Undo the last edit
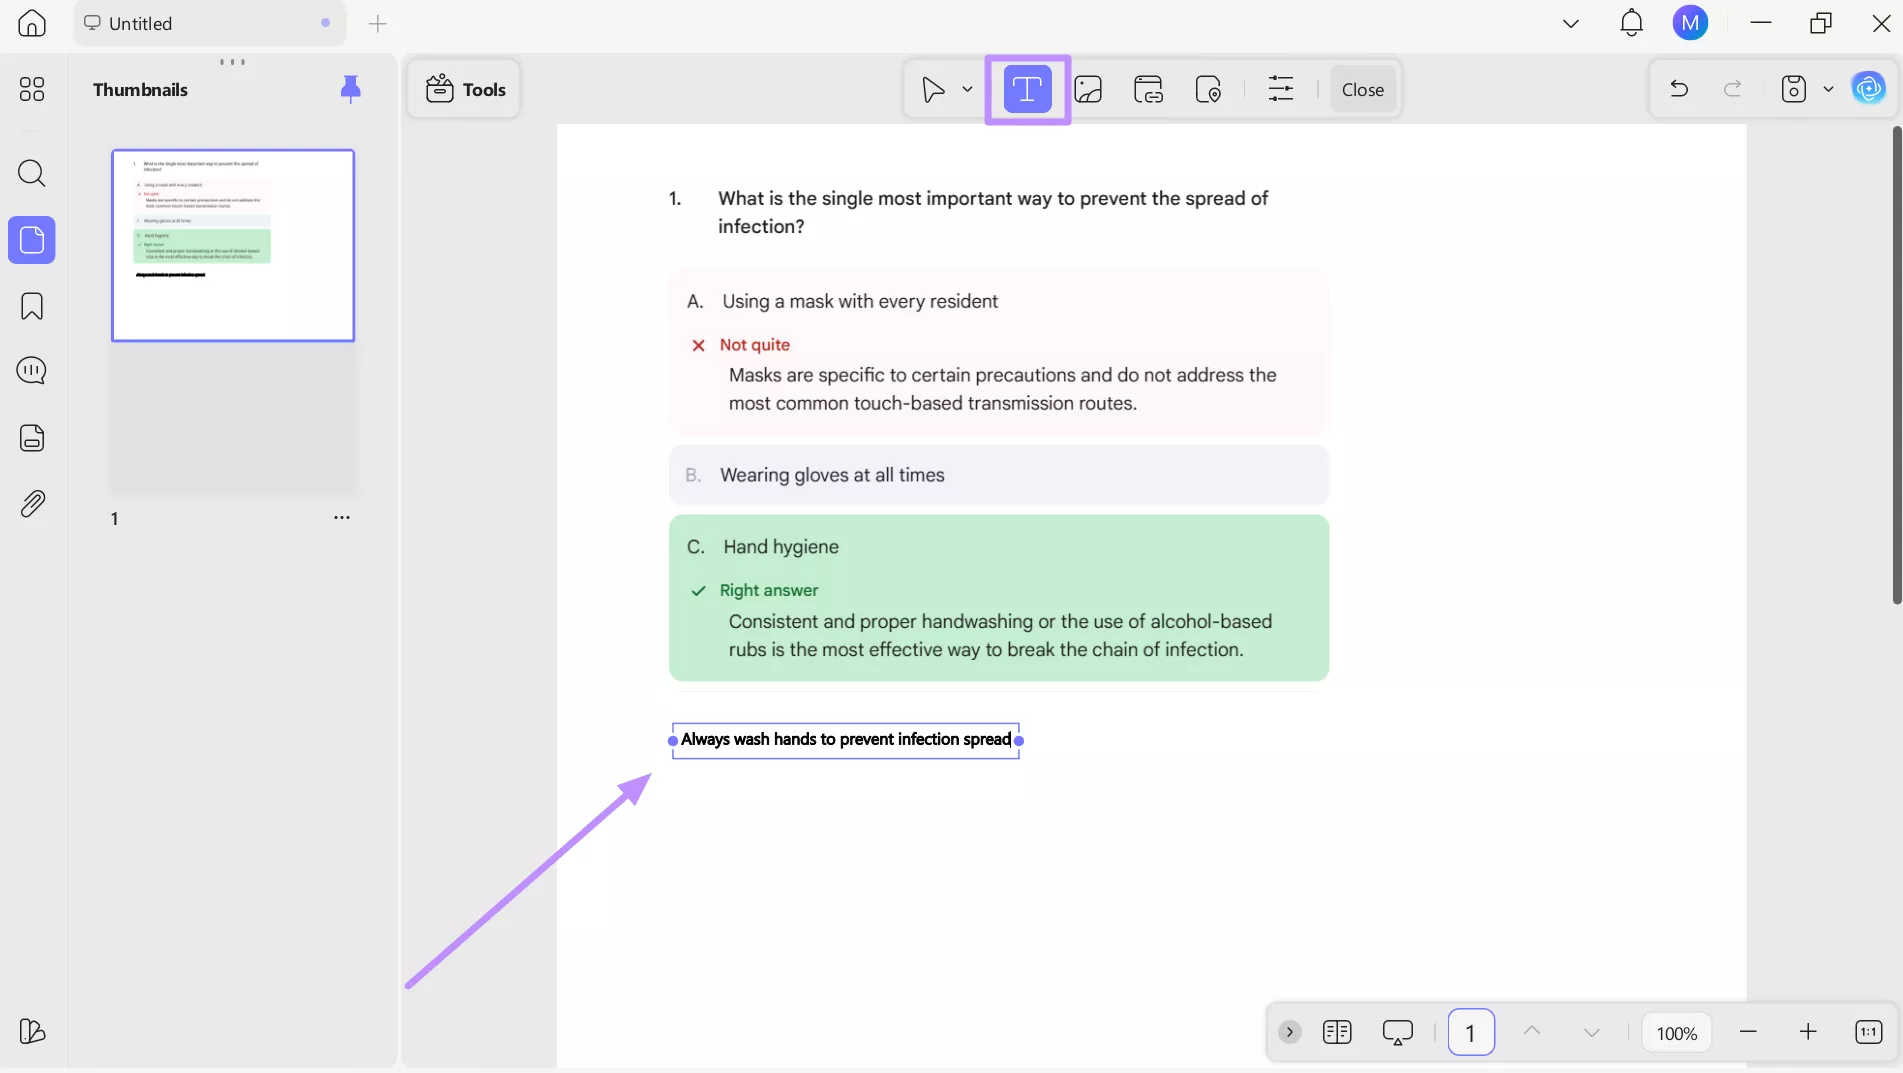The image size is (1903, 1073). pos(1678,89)
